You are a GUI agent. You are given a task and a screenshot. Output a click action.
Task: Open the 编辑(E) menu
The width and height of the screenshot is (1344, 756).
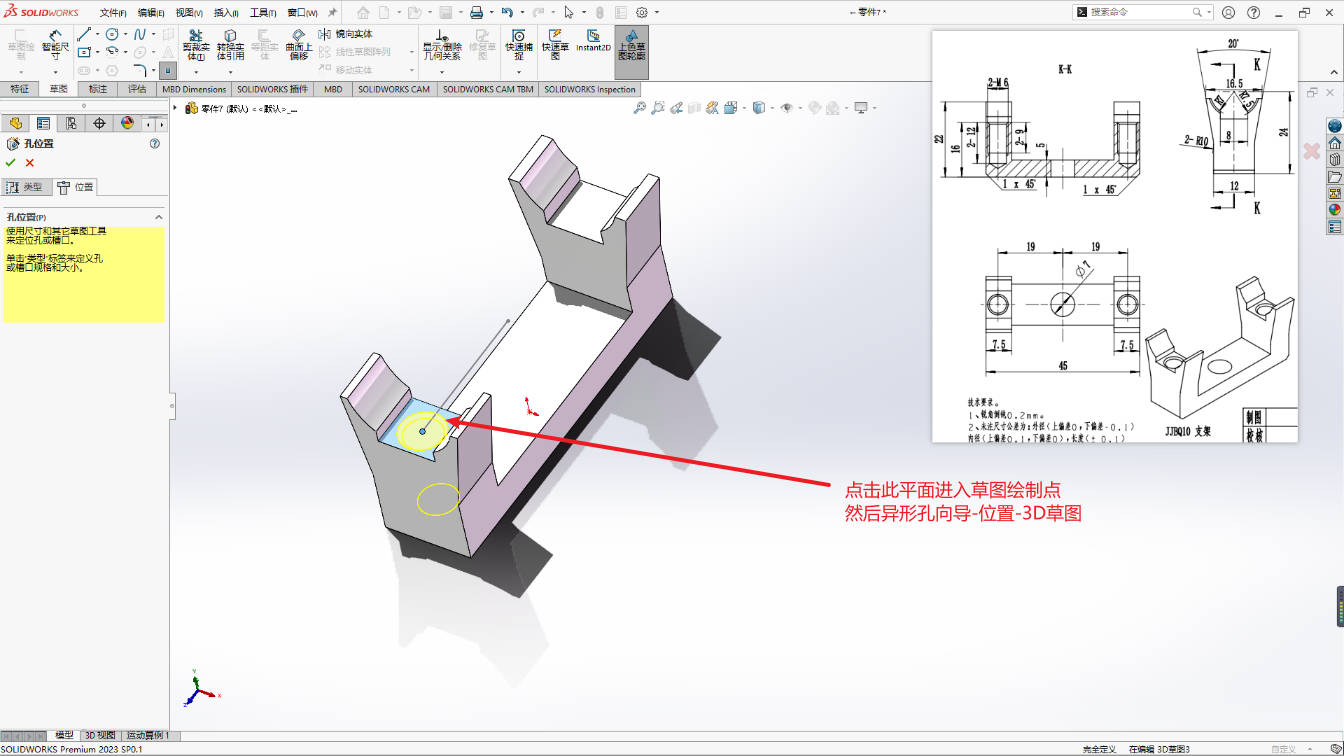[x=151, y=13]
